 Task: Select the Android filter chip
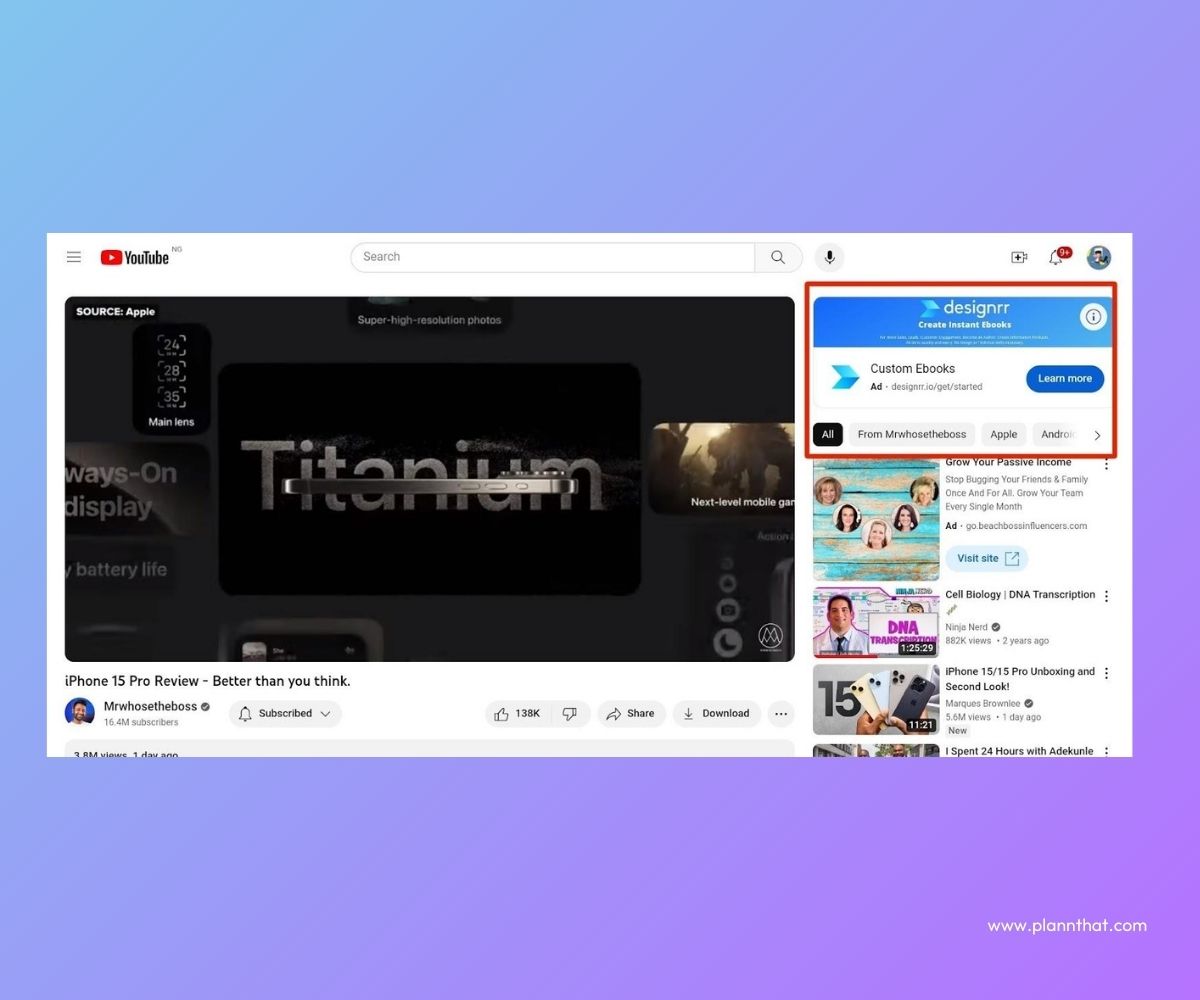tap(1056, 434)
